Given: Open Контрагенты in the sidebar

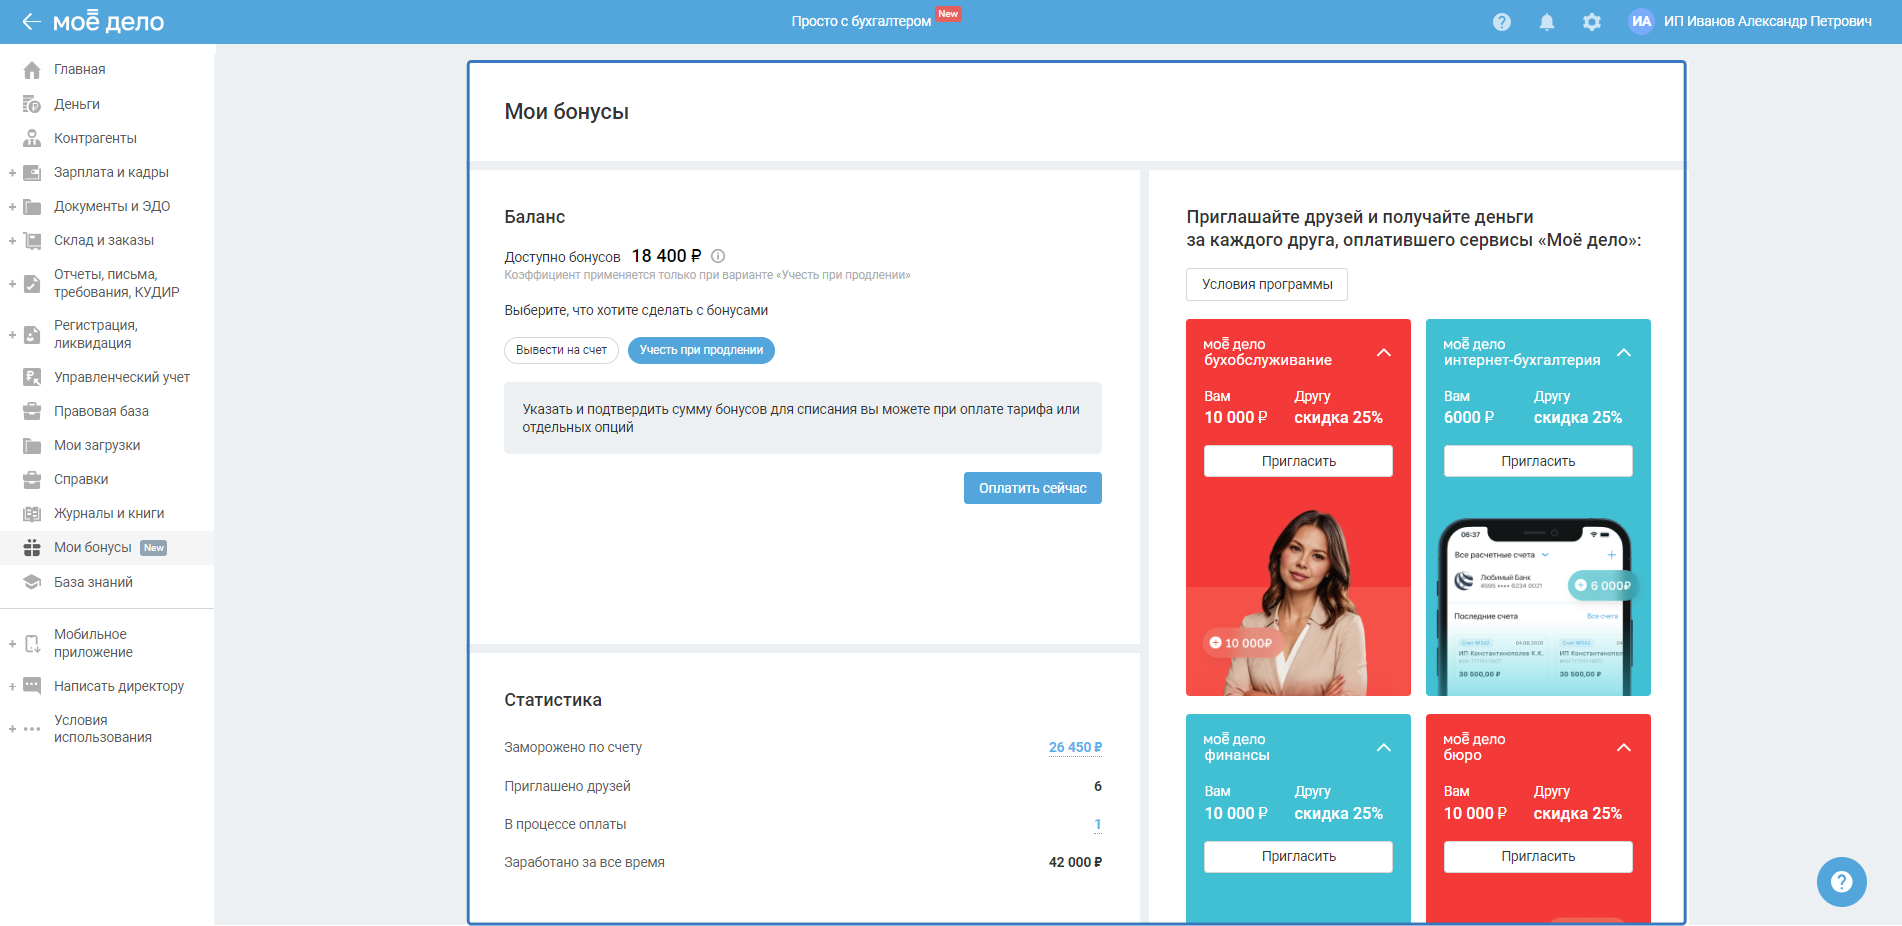Looking at the screenshot, I should [x=95, y=138].
